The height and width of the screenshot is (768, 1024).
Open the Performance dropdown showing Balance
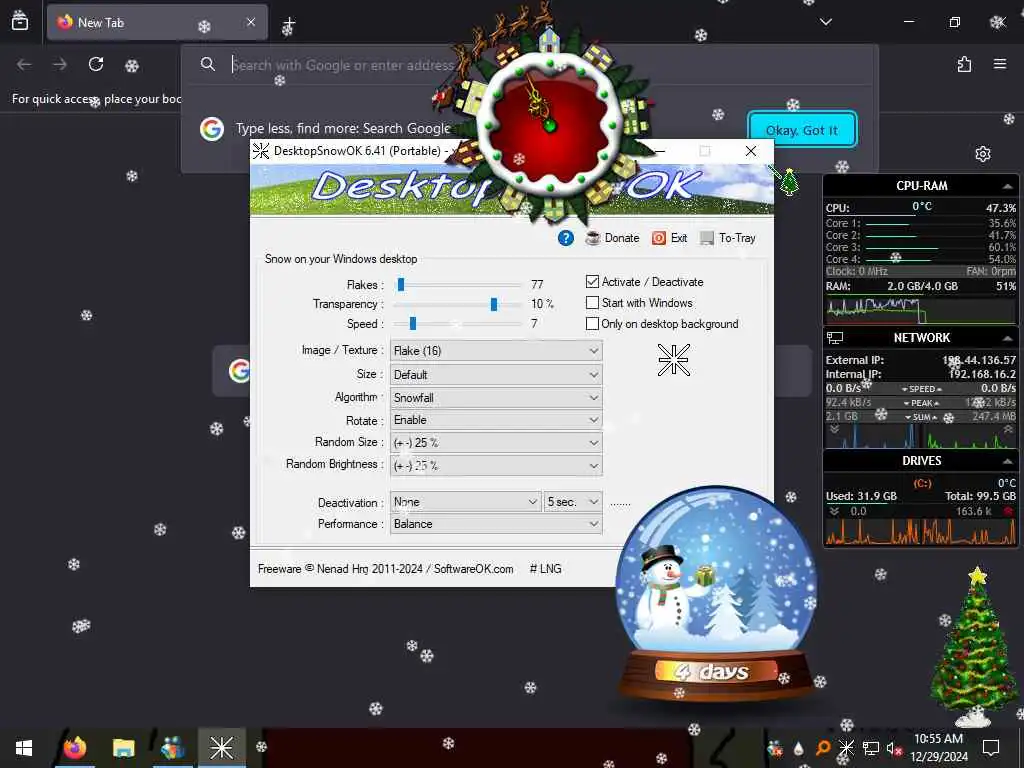point(496,524)
